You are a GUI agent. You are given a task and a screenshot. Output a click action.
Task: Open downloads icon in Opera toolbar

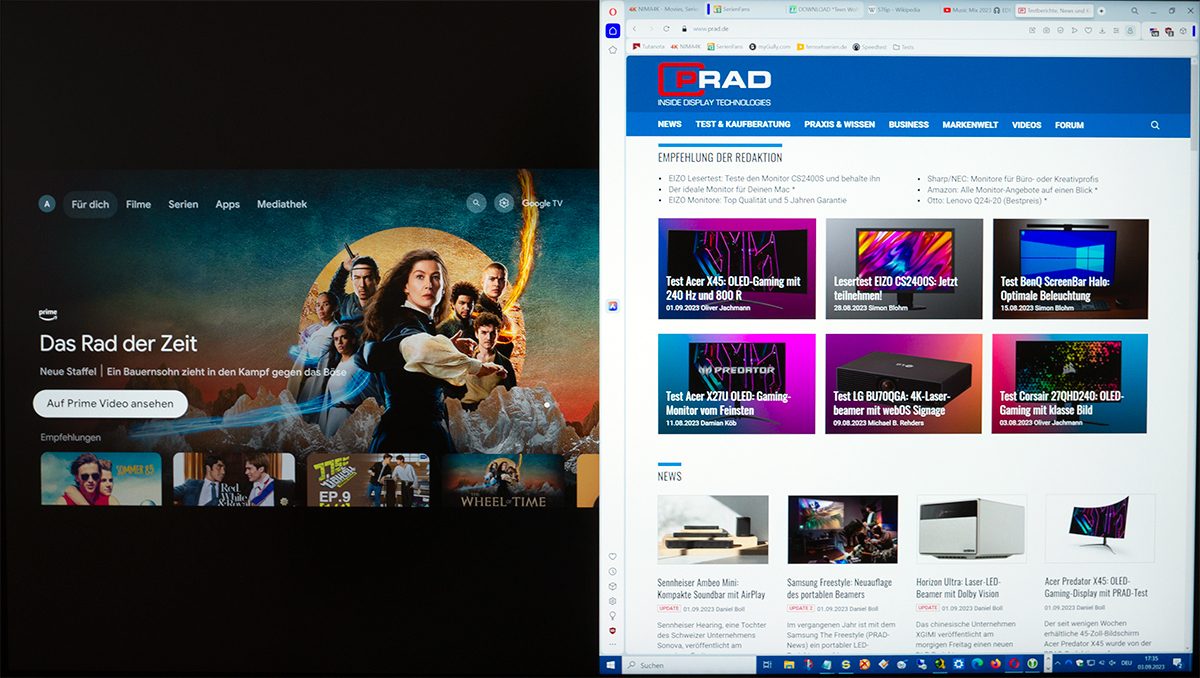[x=1102, y=30]
